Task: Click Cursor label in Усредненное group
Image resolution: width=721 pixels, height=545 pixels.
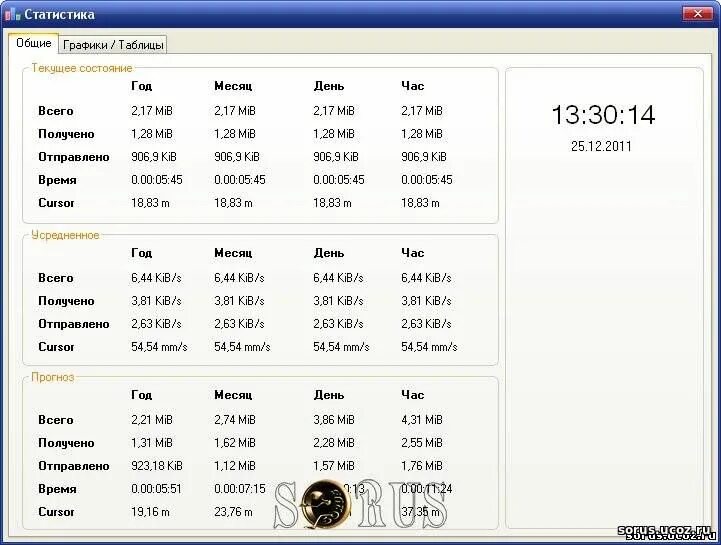Action: tap(56, 347)
